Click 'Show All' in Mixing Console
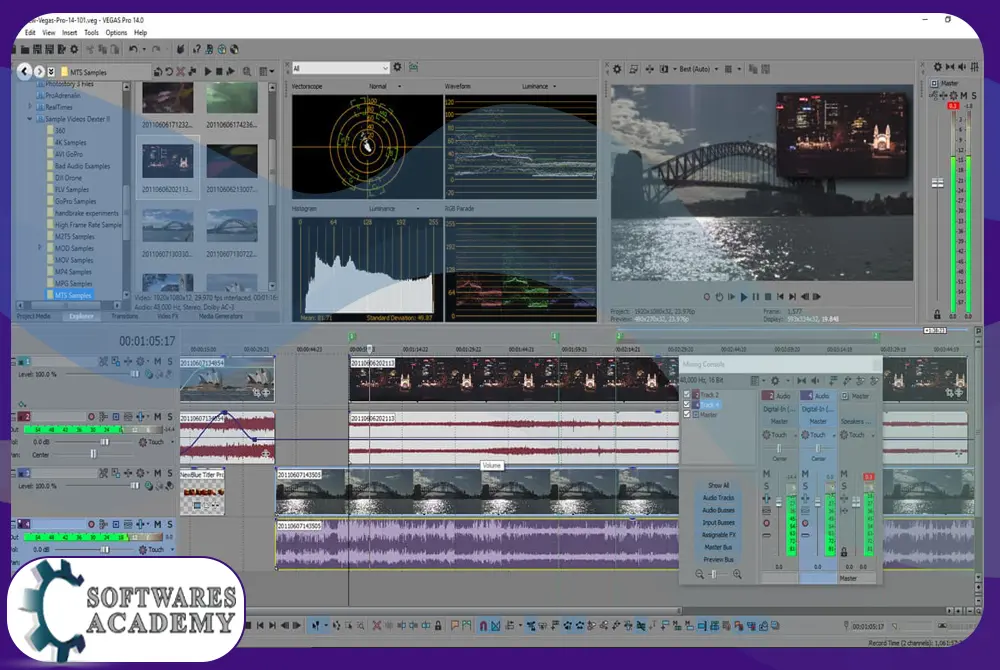This screenshot has width=1000, height=670. [718, 485]
